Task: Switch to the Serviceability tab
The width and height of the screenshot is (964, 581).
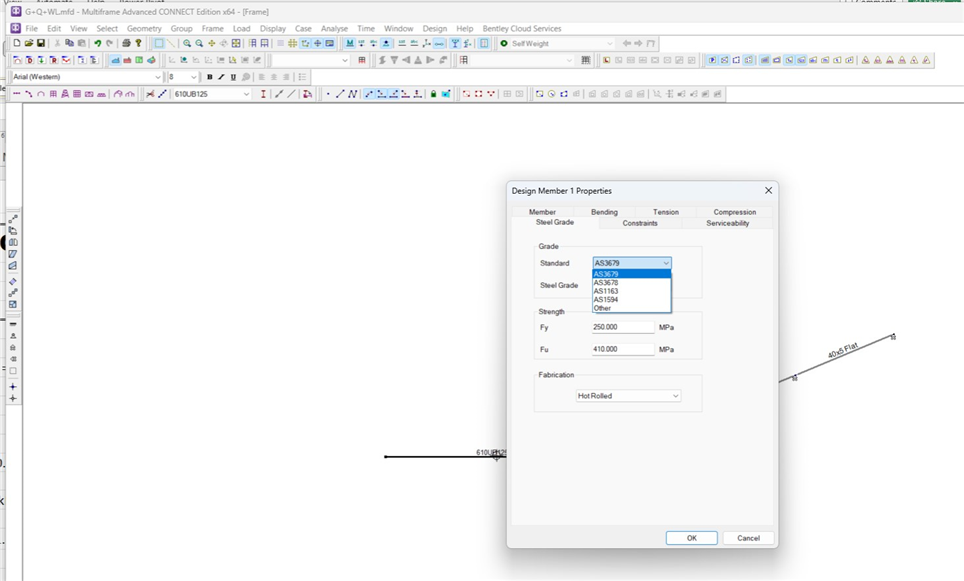Action: pos(728,223)
